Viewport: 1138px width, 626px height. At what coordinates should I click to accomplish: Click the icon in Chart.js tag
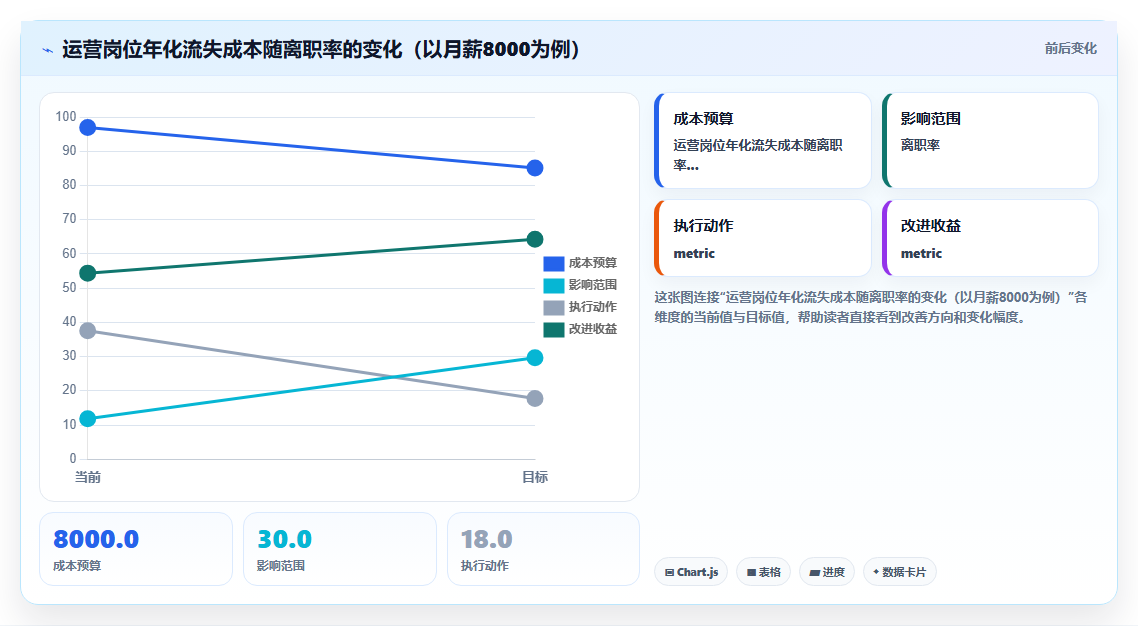point(669,572)
